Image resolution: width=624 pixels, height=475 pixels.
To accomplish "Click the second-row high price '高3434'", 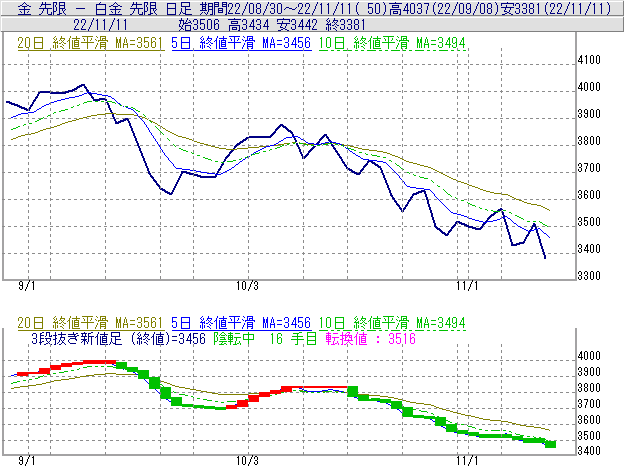I will (249, 25).
